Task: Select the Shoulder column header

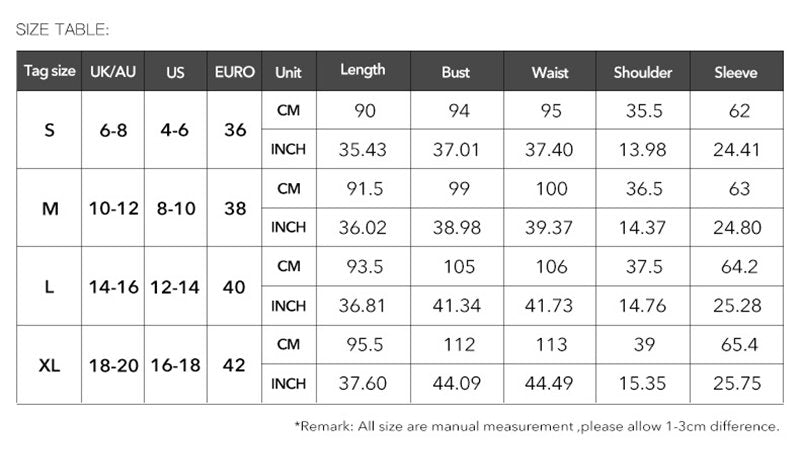Action: tap(643, 72)
